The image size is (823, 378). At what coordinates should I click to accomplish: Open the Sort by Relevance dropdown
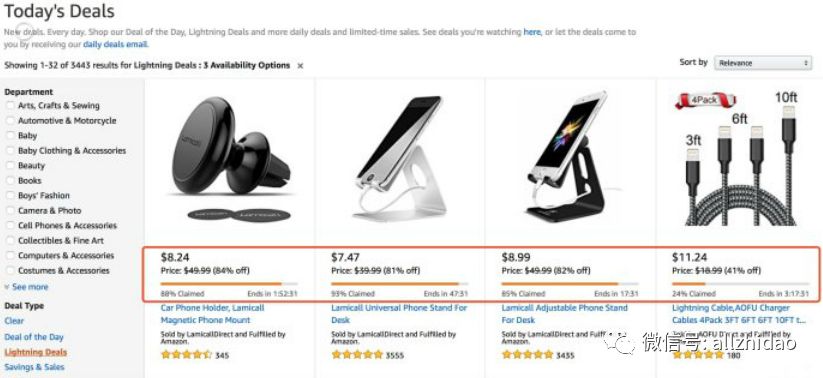click(763, 63)
